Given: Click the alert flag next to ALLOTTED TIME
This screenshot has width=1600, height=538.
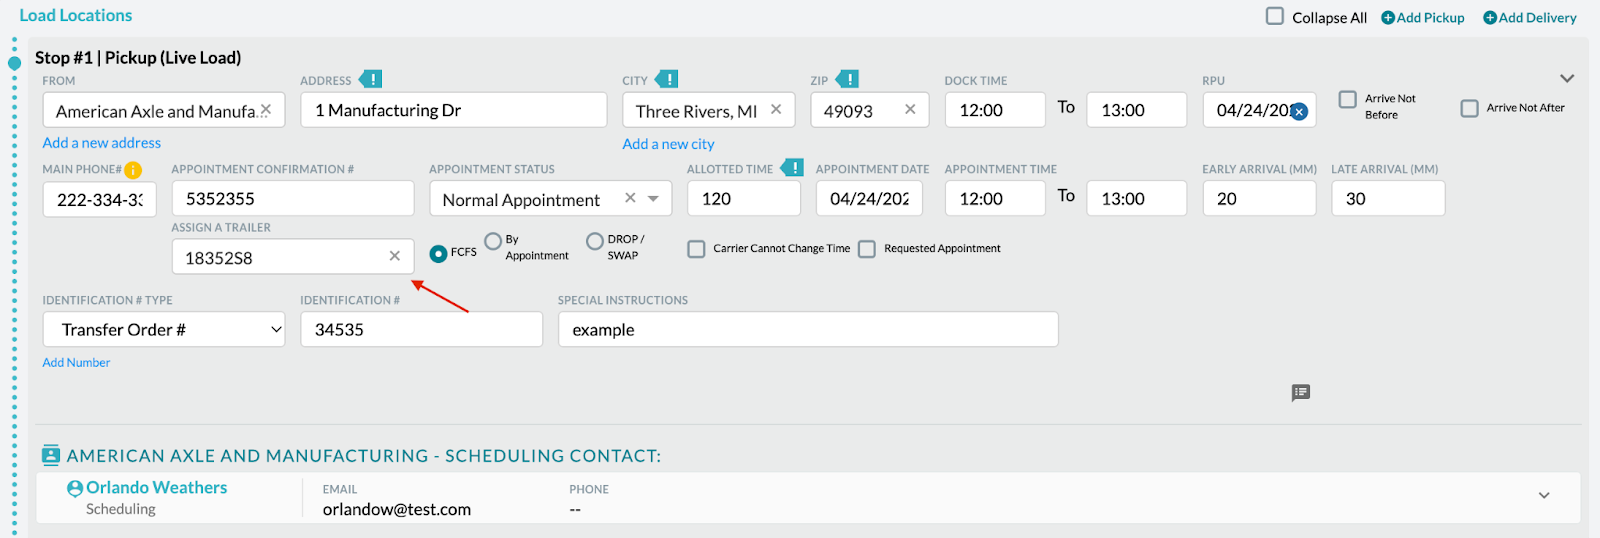Looking at the screenshot, I should point(792,168).
